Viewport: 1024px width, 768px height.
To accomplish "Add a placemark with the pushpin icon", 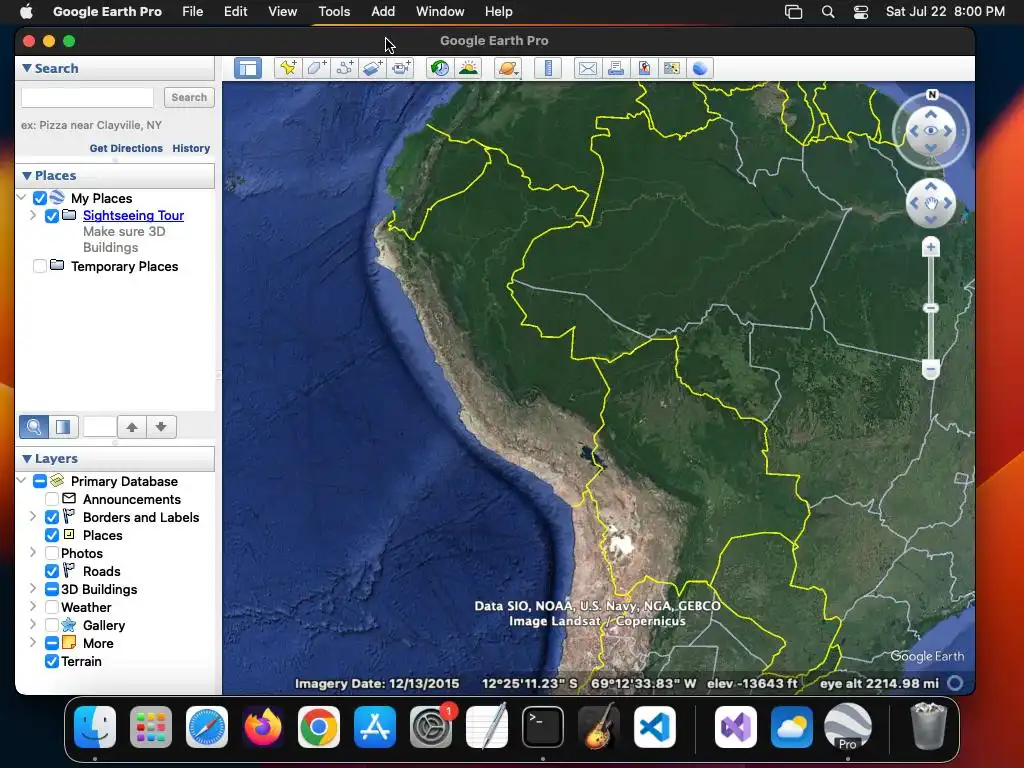I will (287, 68).
